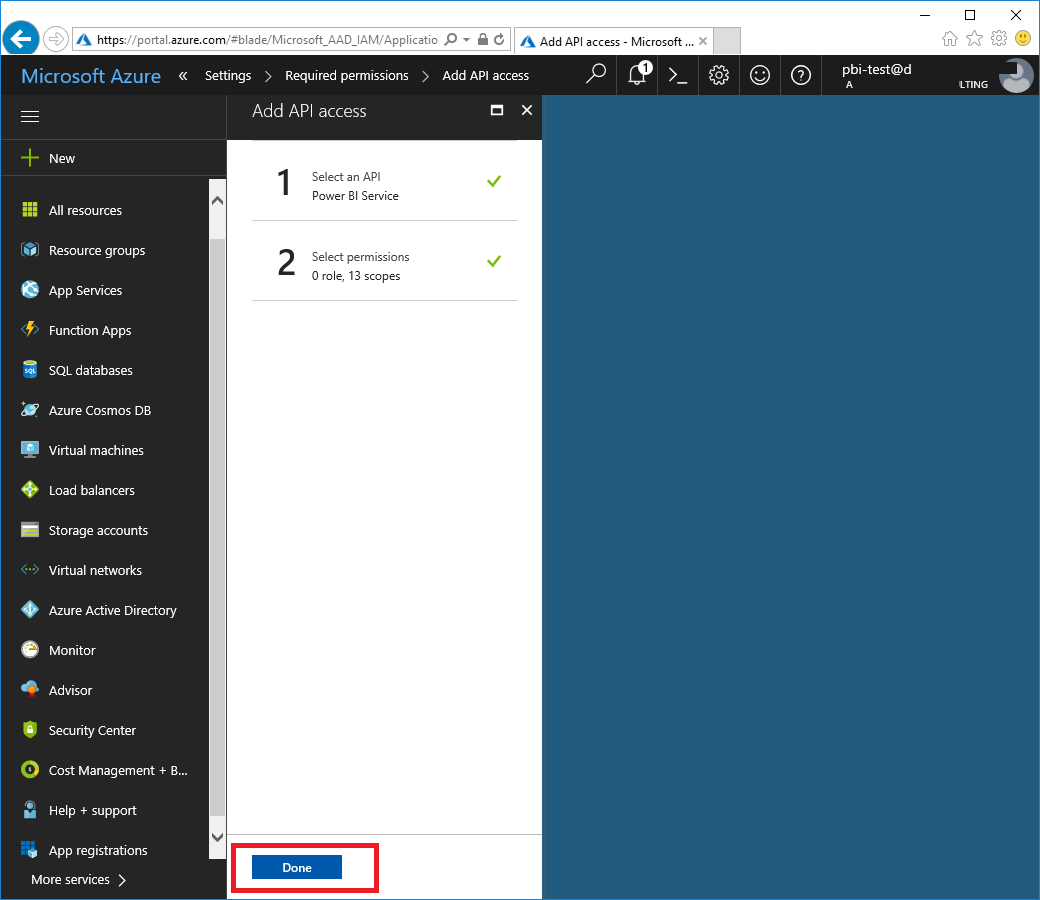1040x900 pixels.
Task: Click the search magnifier in Azure header
Action: [x=596, y=75]
